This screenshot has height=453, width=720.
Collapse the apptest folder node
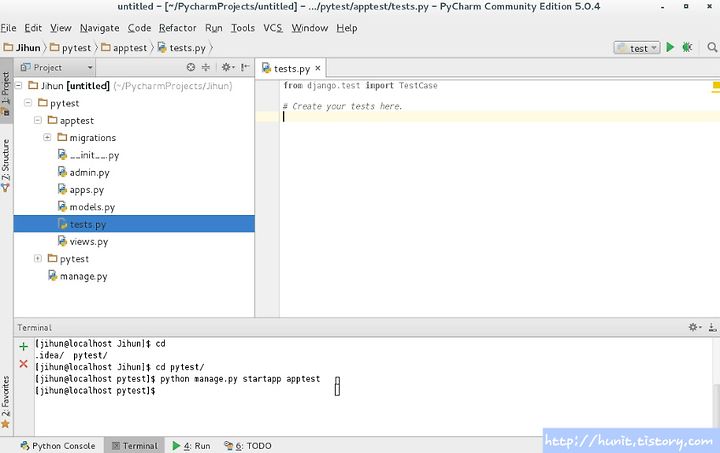coord(38,120)
